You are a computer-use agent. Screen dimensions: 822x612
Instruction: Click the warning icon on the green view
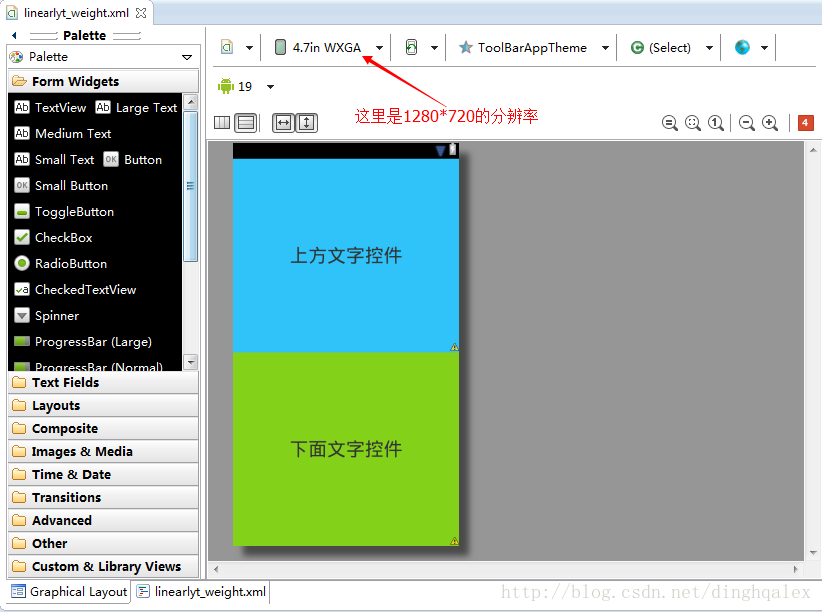pyautogui.click(x=455, y=541)
